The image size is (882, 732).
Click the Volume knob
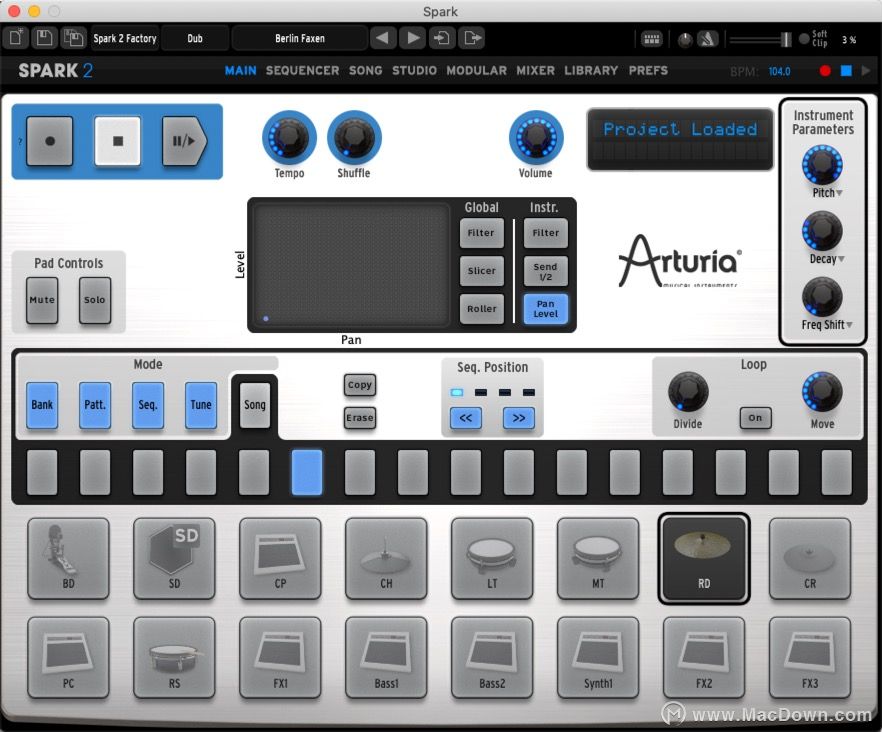(x=536, y=137)
